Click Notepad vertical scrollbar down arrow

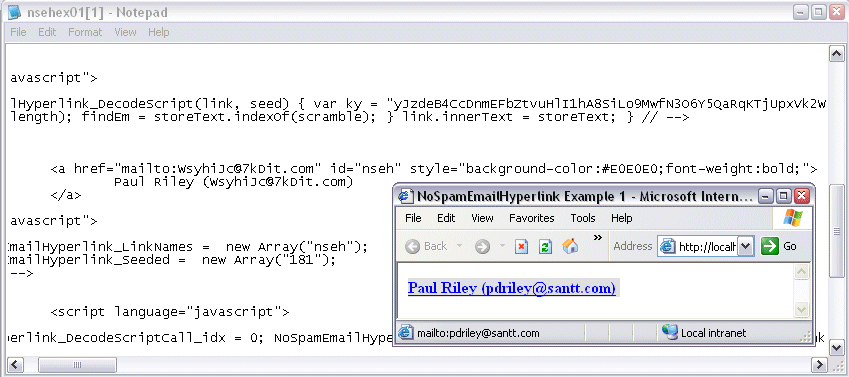click(x=837, y=347)
